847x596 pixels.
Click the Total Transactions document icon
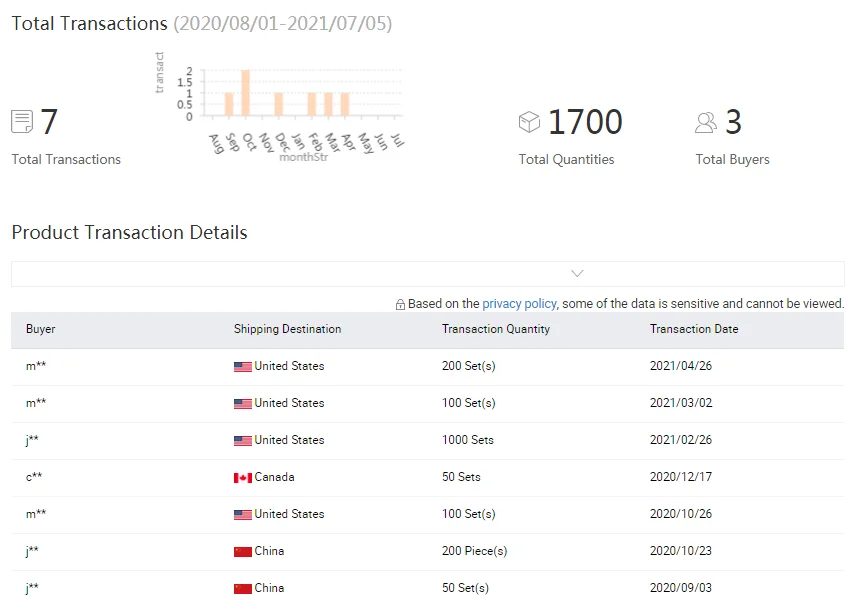(x=22, y=122)
